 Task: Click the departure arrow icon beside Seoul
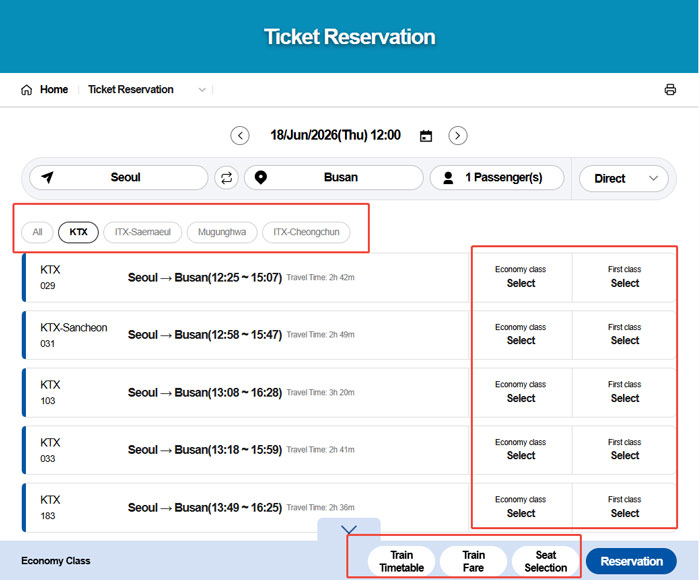[47, 177]
